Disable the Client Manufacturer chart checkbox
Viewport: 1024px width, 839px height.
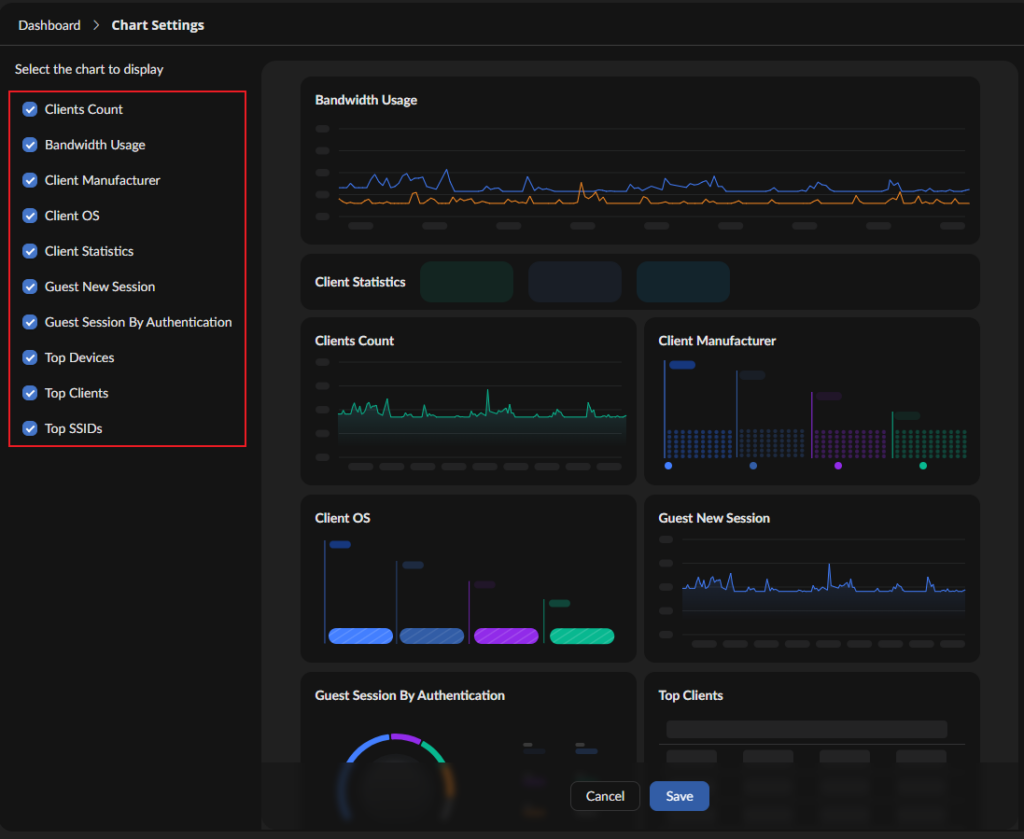pos(30,180)
